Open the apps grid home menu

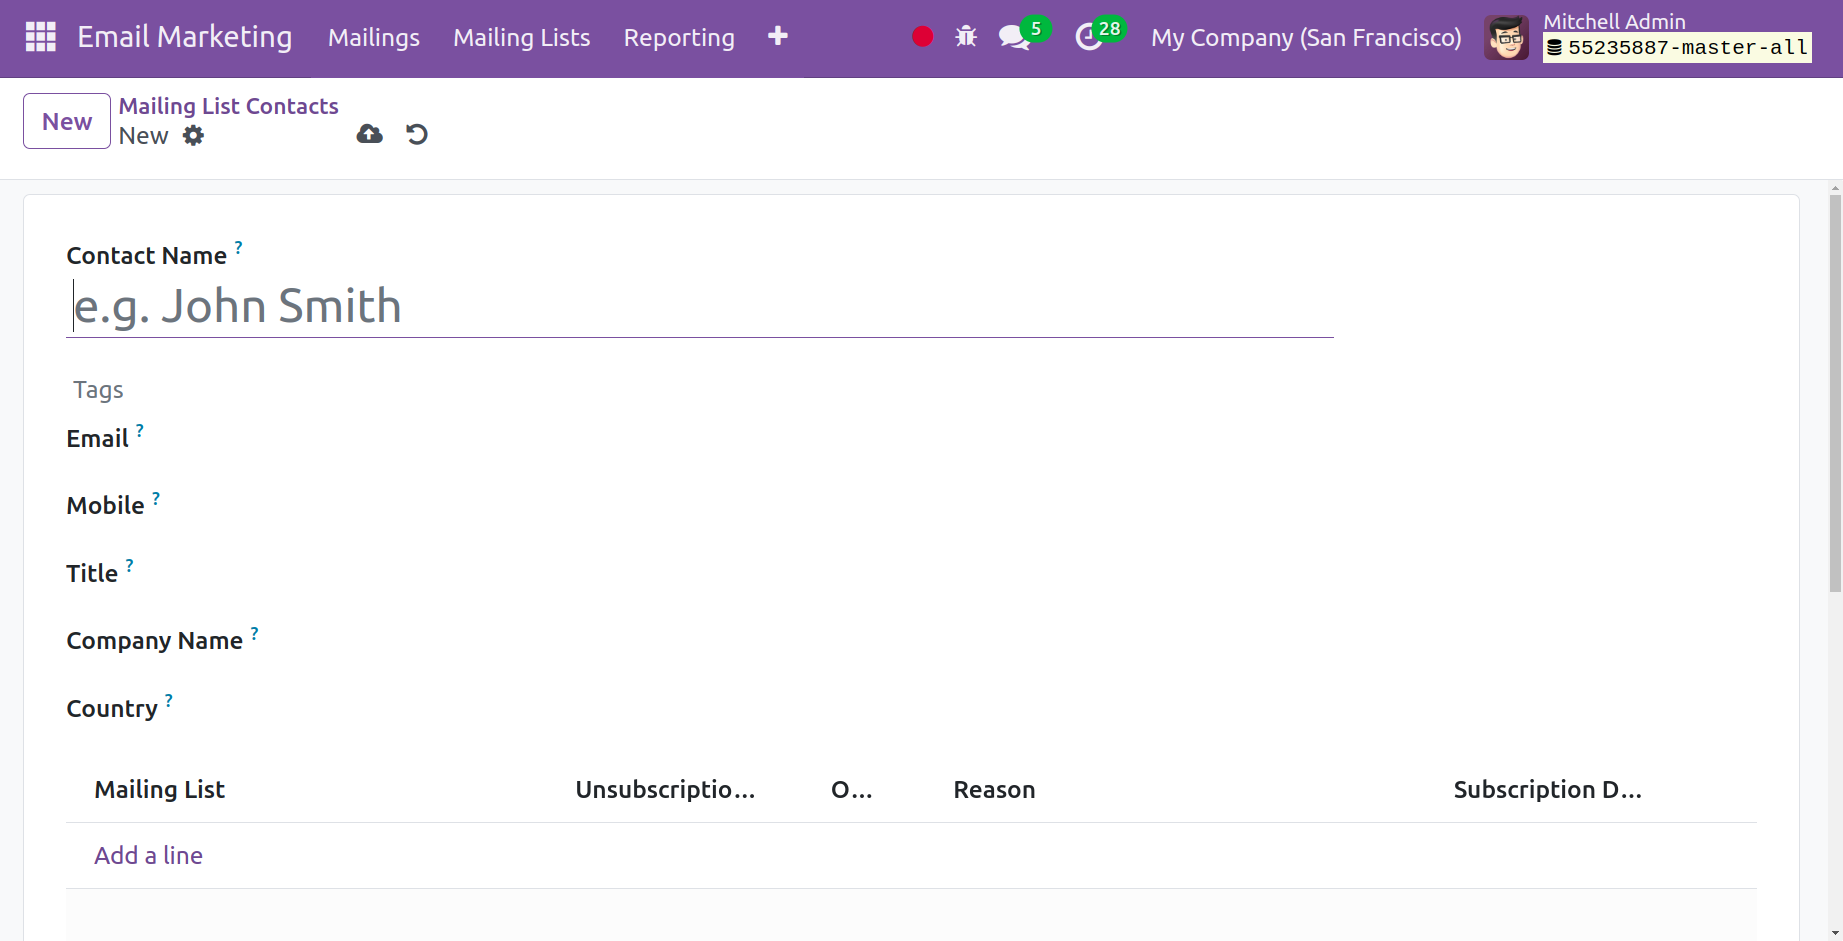tap(40, 37)
